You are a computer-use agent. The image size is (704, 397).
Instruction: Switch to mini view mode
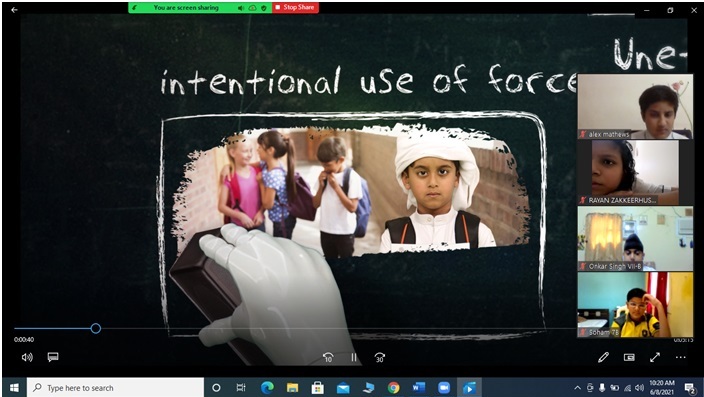(x=629, y=357)
